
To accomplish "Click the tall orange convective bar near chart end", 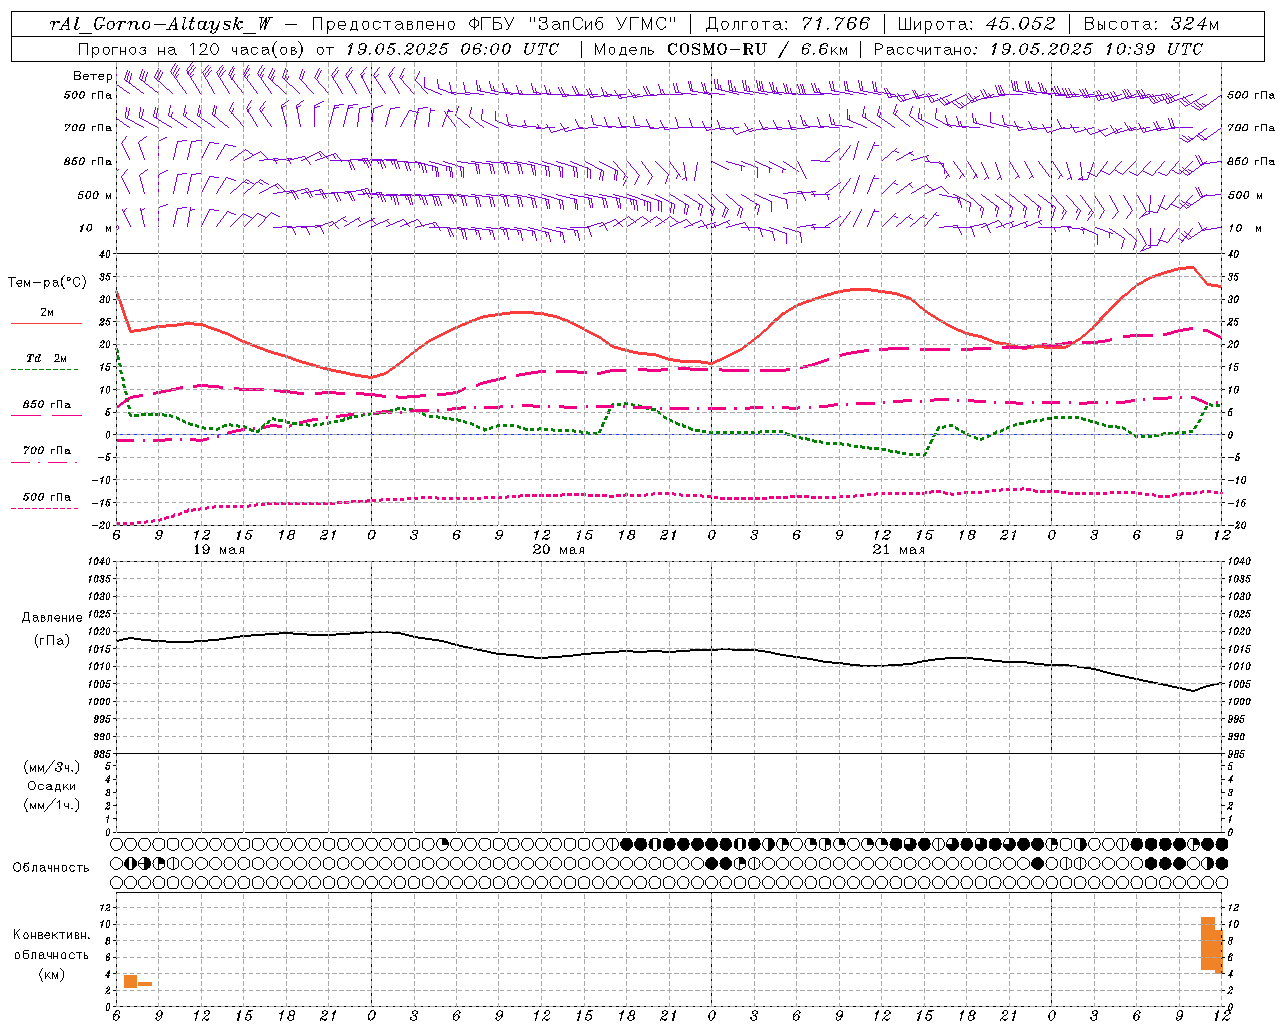I will coord(1208,943).
